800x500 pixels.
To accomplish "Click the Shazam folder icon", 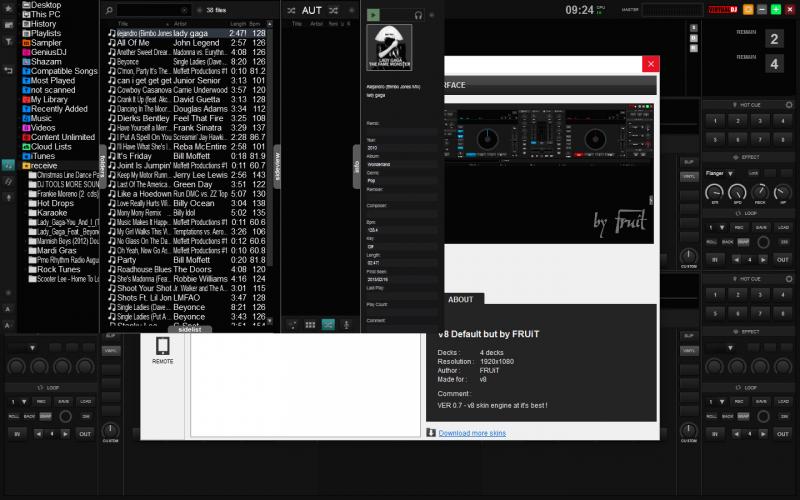I will [26, 62].
